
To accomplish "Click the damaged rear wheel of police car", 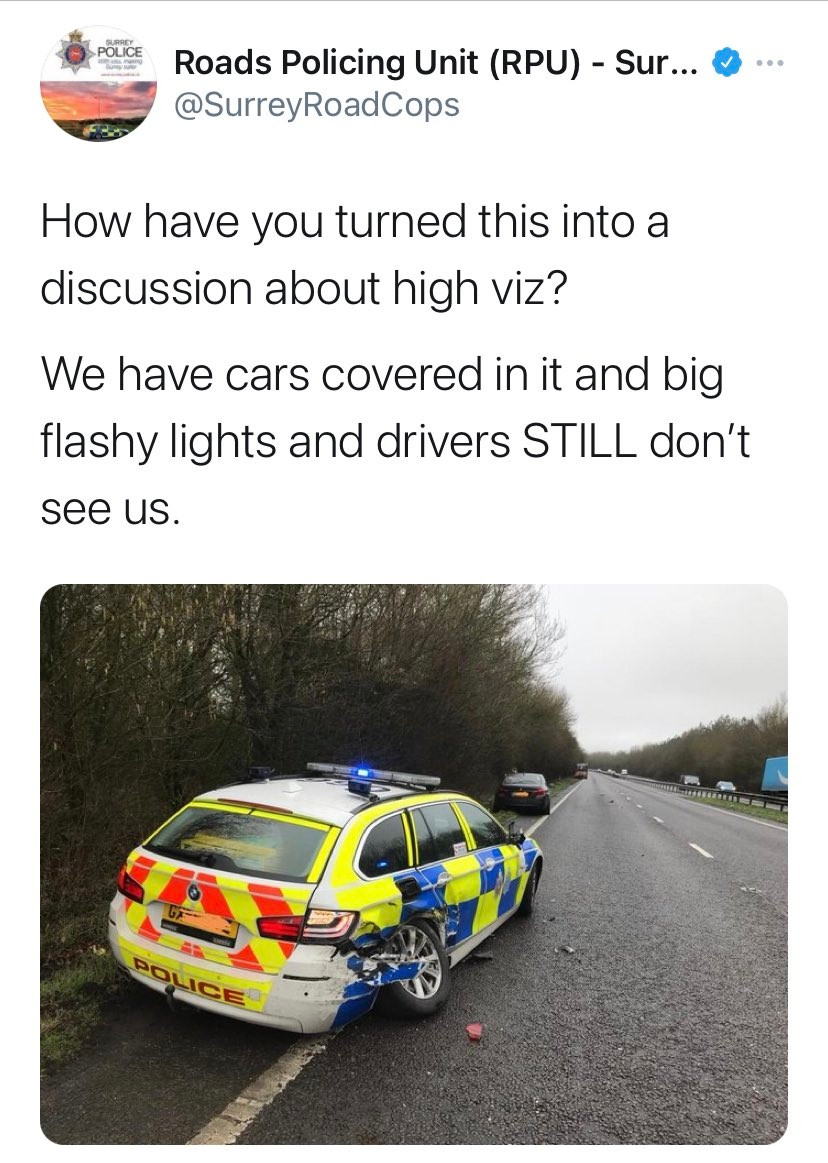I will point(415,966).
